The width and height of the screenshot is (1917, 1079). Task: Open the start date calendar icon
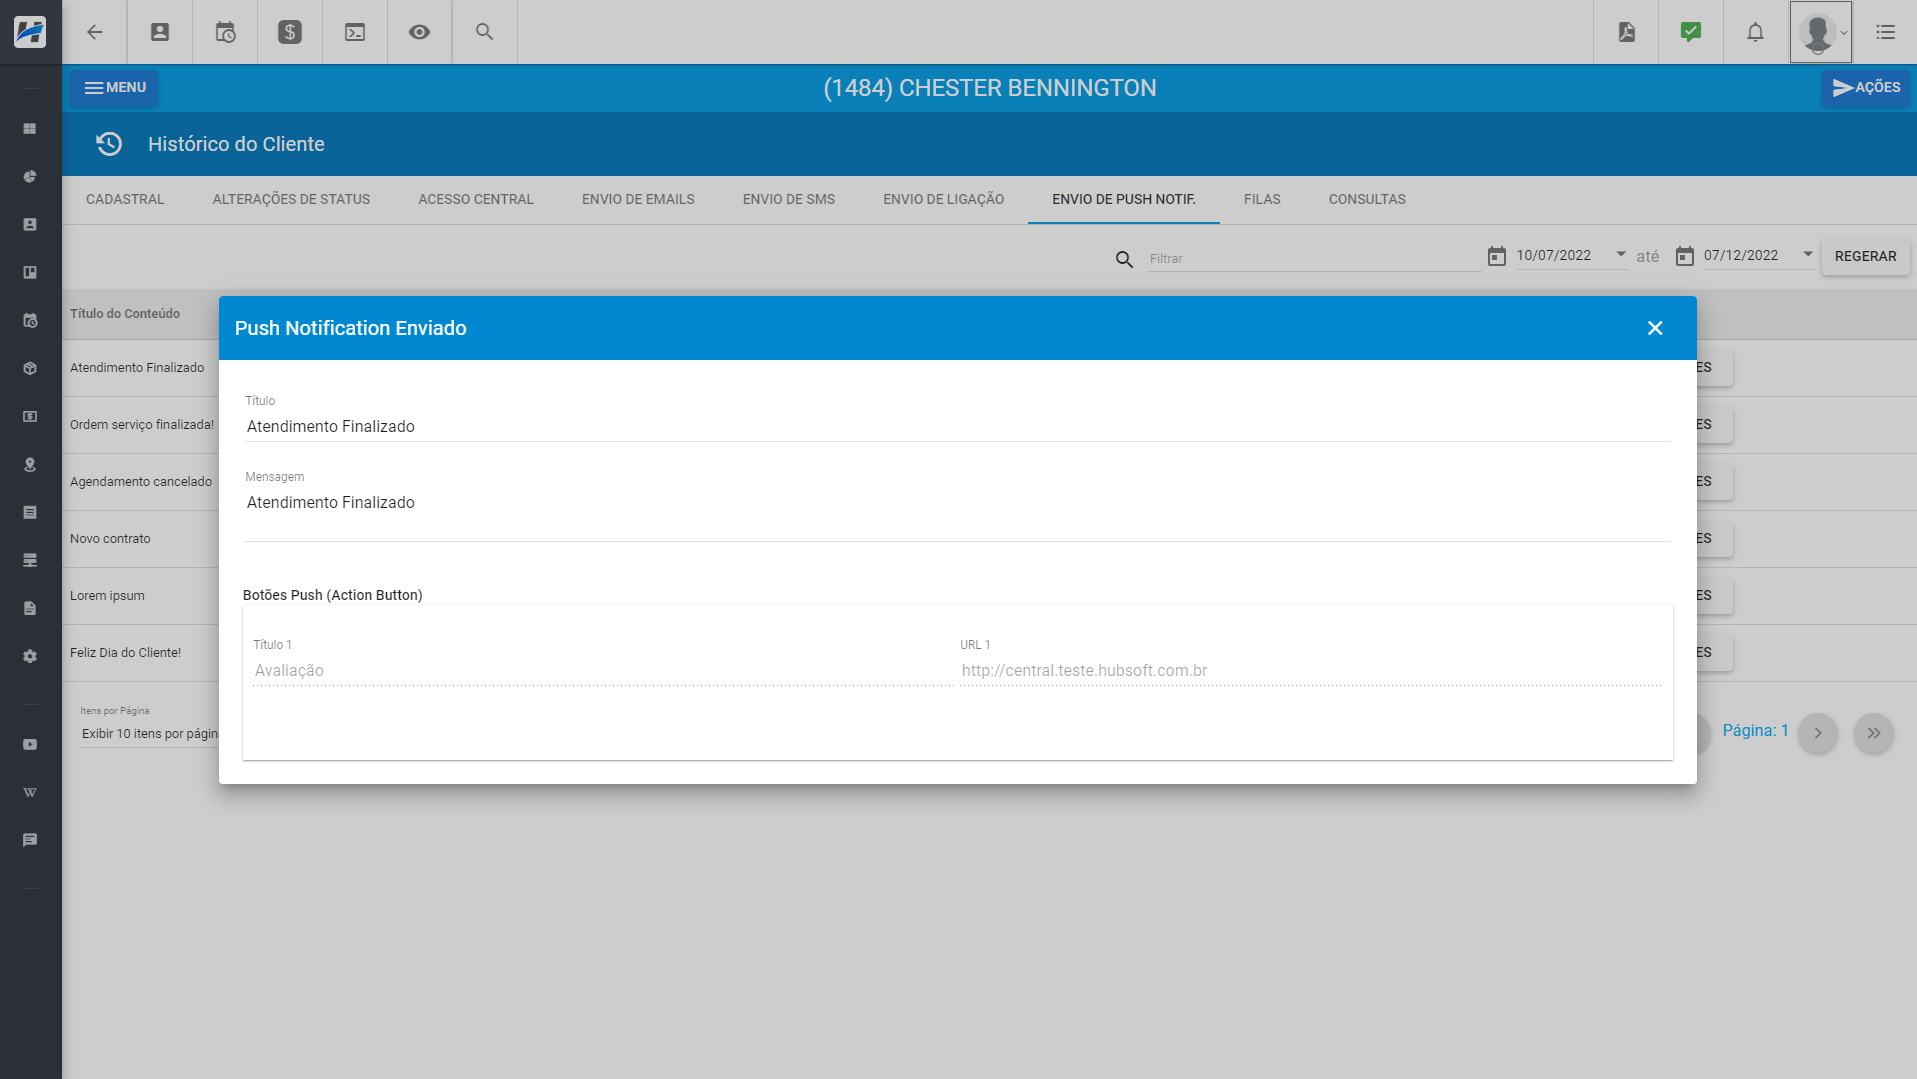tap(1496, 257)
